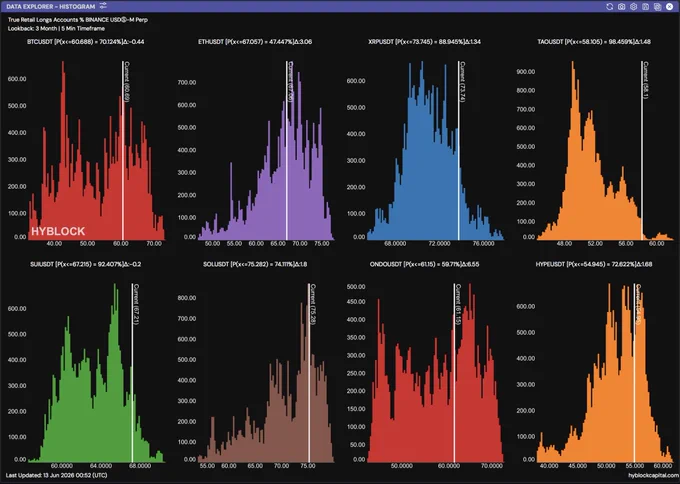Click the save icon in title bar
Image resolution: width=680 pixels, height=484 pixels.
tap(645, 7)
